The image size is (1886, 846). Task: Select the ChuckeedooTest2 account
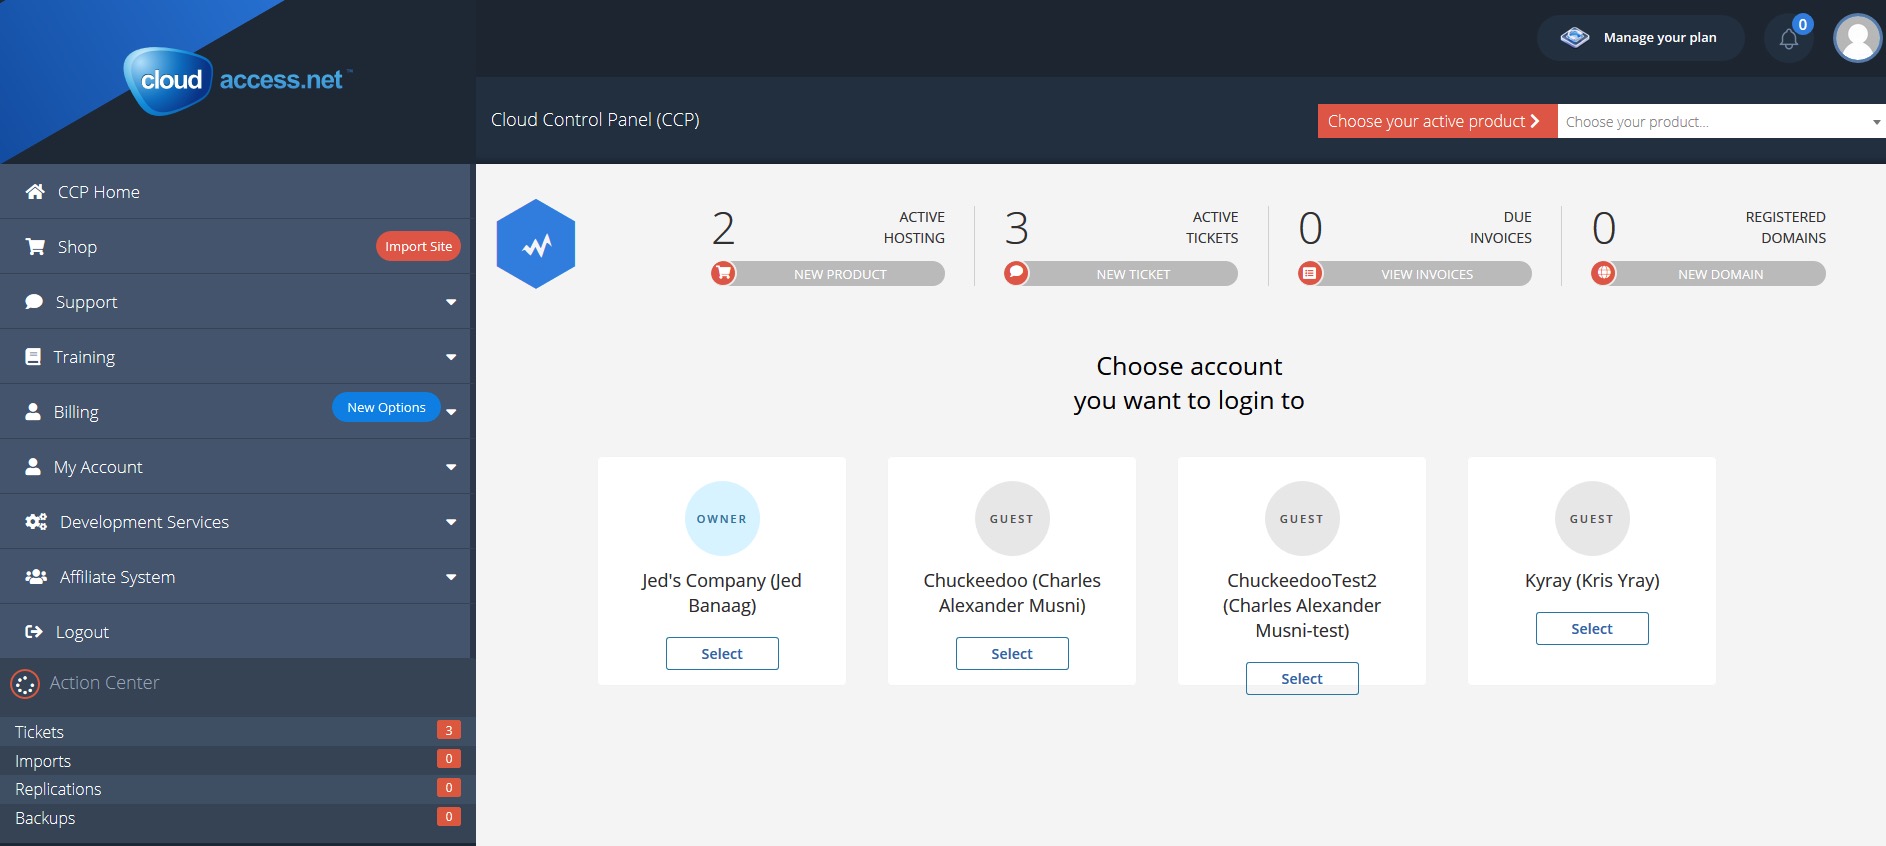pyautogui.click(x=1302, y=678)
